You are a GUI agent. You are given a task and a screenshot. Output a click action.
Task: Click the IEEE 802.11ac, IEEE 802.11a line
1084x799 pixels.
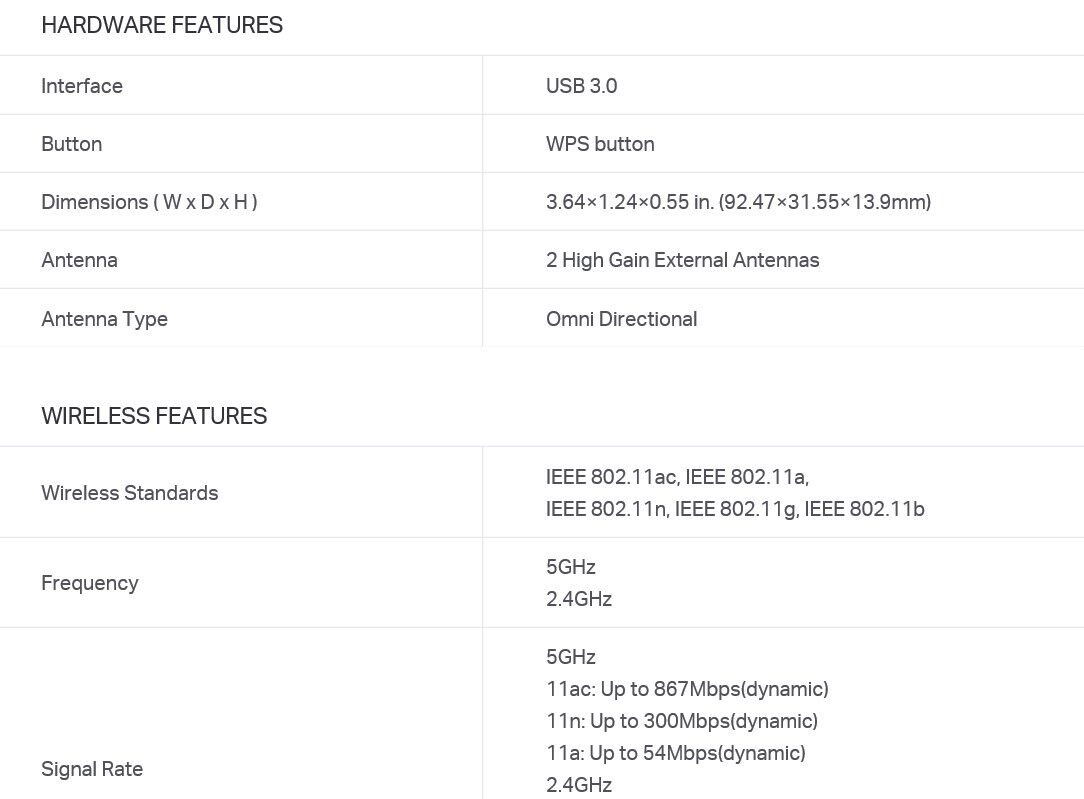click(x=678, y=477)
